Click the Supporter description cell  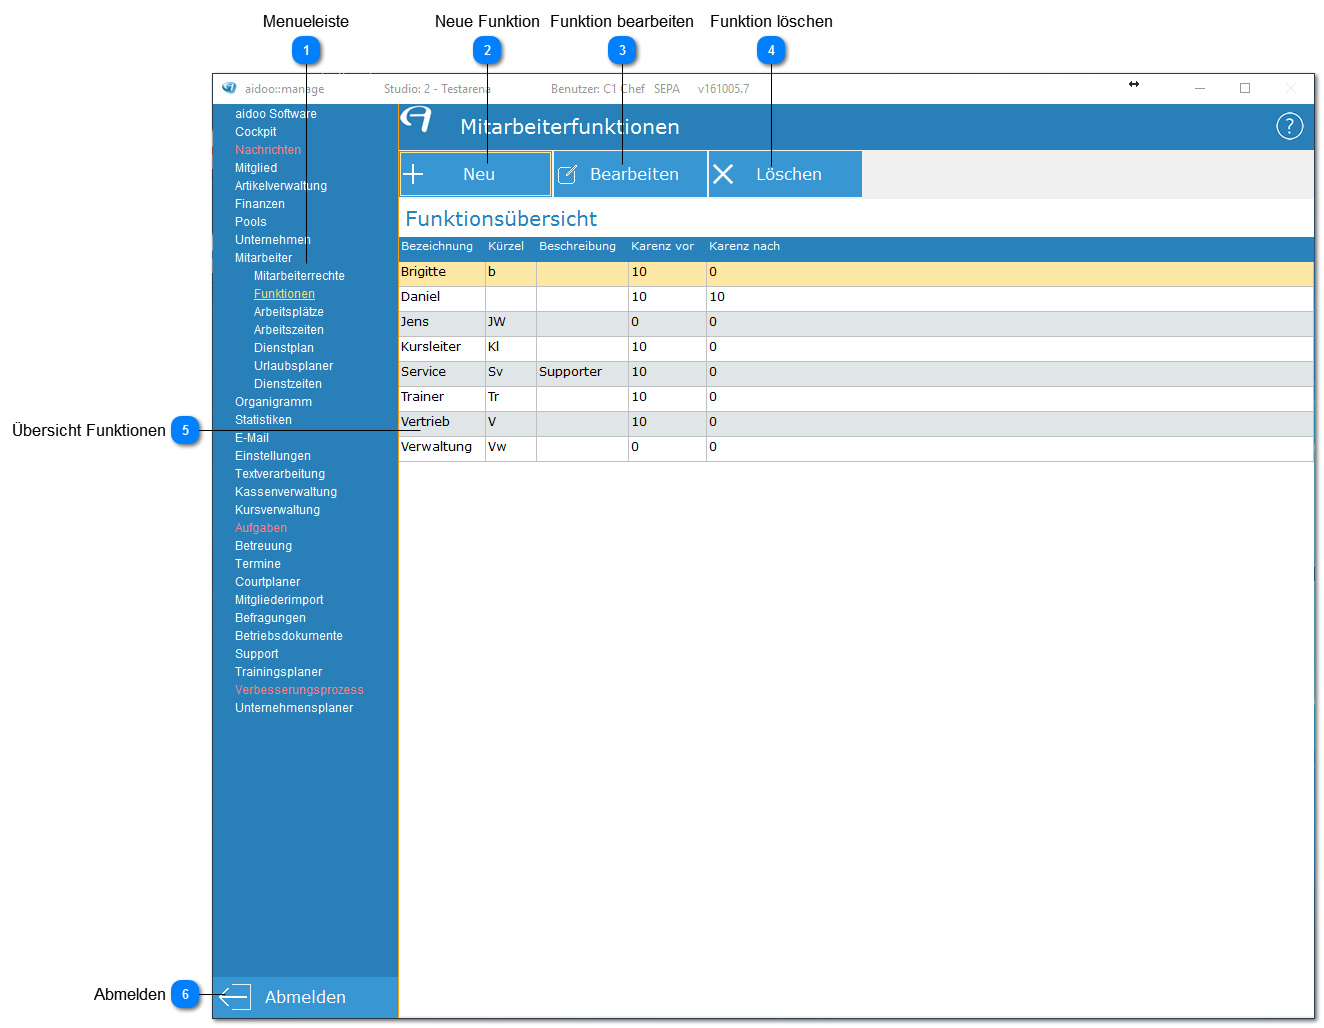coord(582,372)
